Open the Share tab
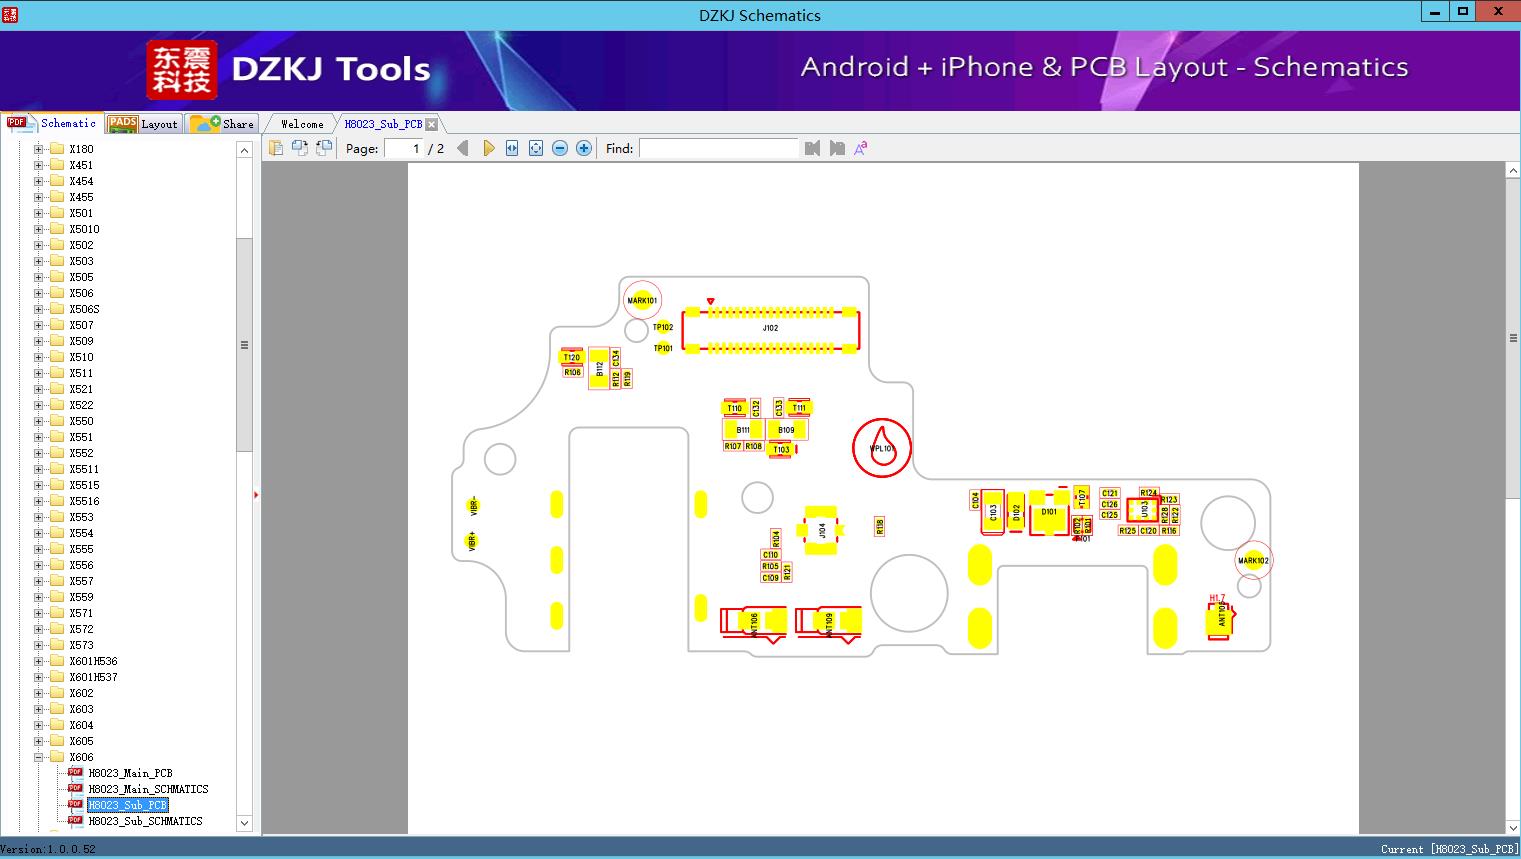 [222, 124]
